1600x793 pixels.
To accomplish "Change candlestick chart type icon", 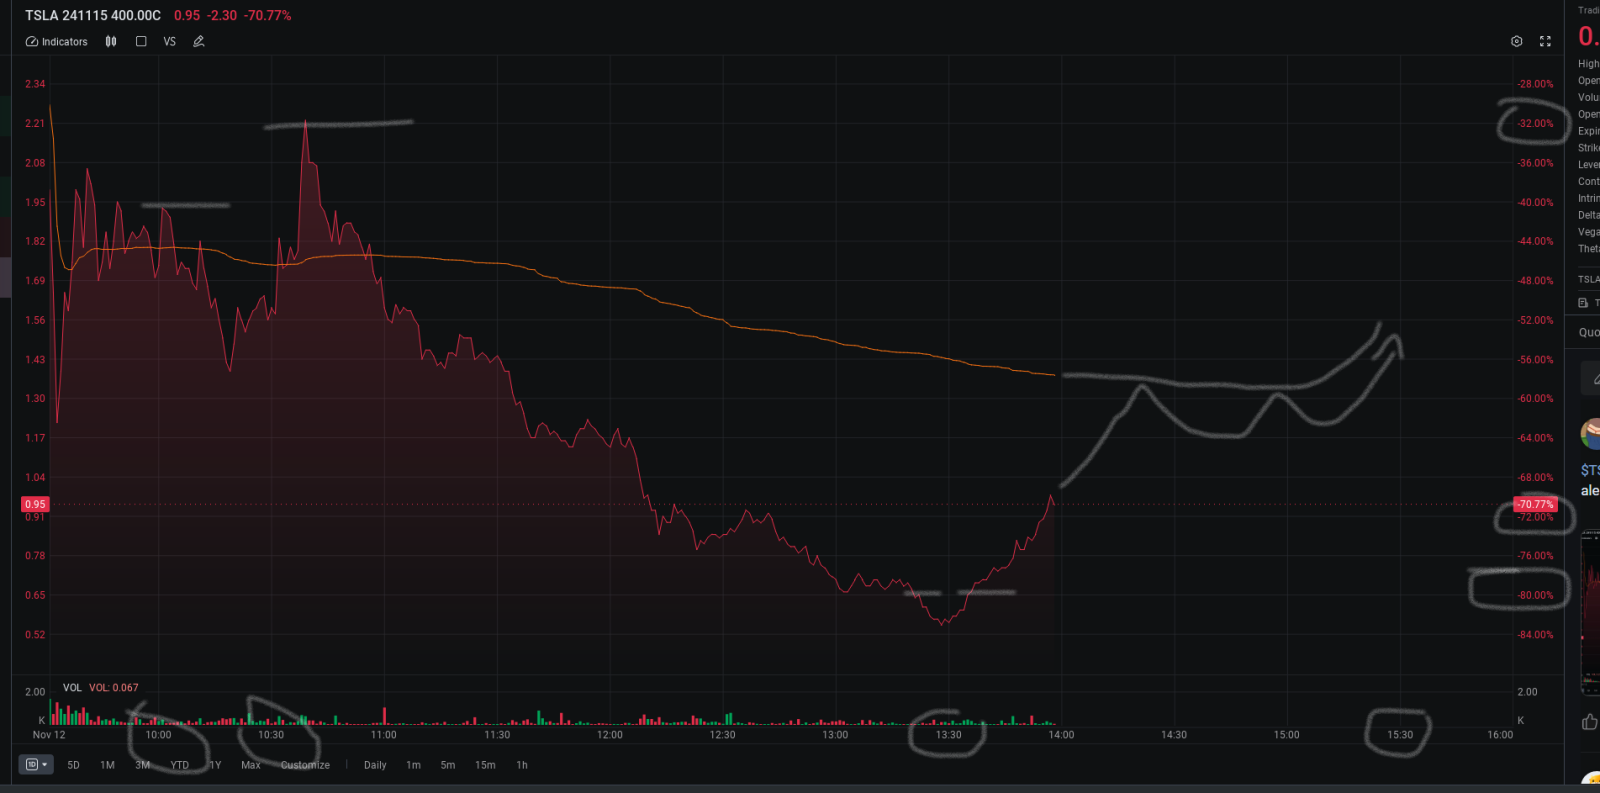I will (x=111, y=42).
